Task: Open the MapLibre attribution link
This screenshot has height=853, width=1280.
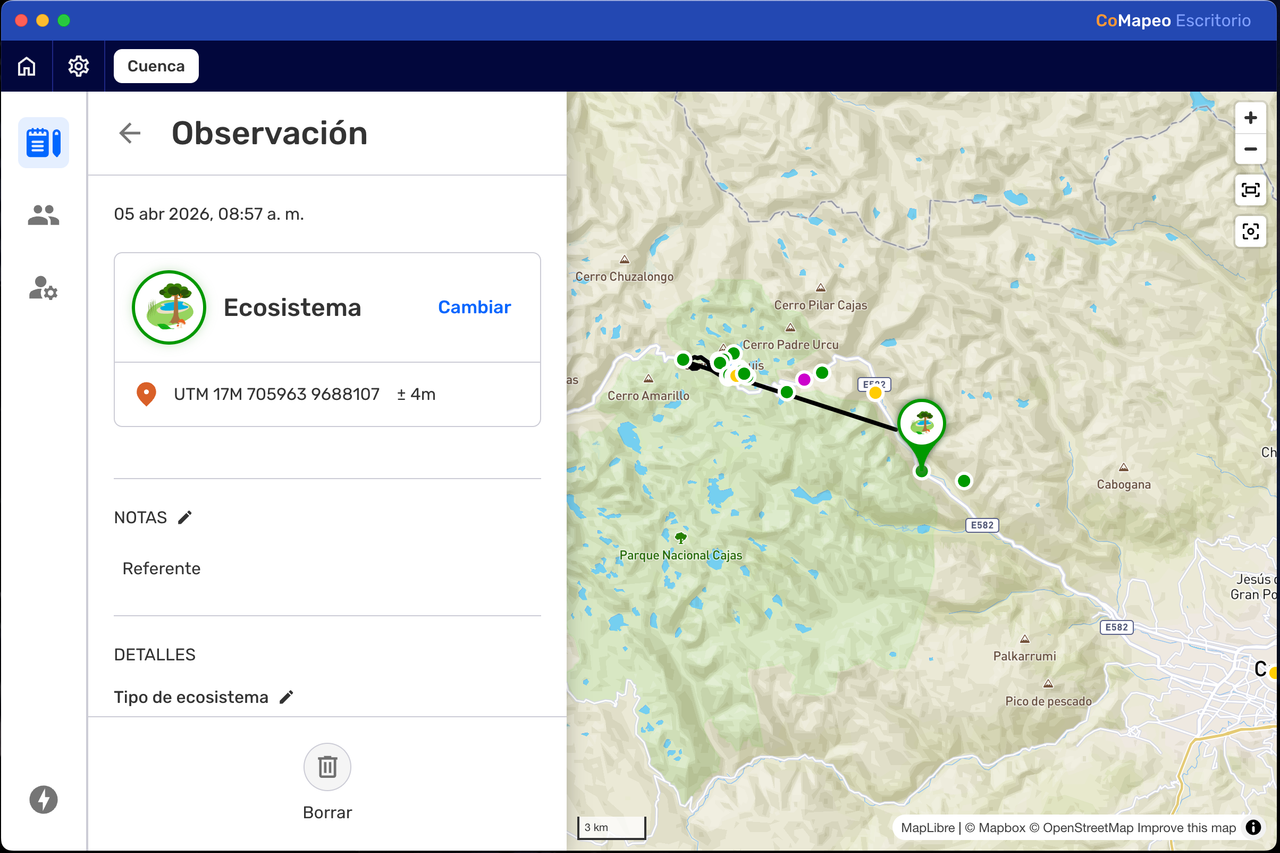Action: click(929, 828)
